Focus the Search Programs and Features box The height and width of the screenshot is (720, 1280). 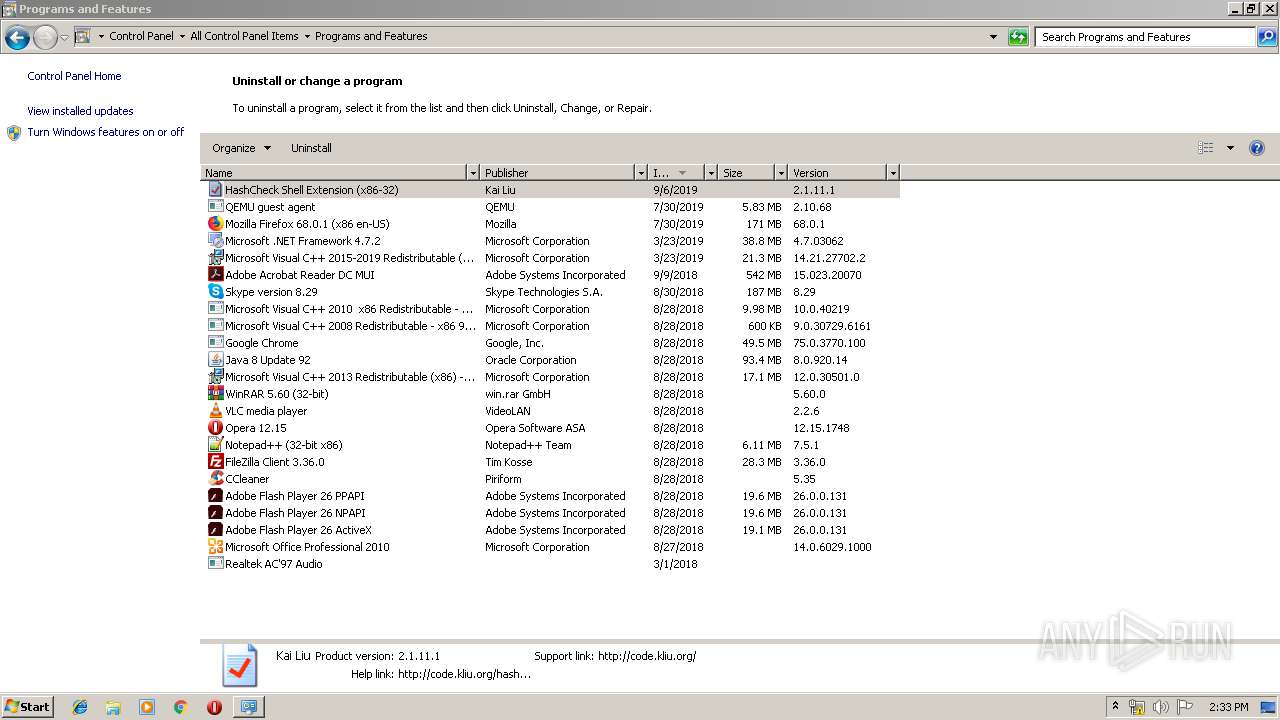(x=1145, y=37)
